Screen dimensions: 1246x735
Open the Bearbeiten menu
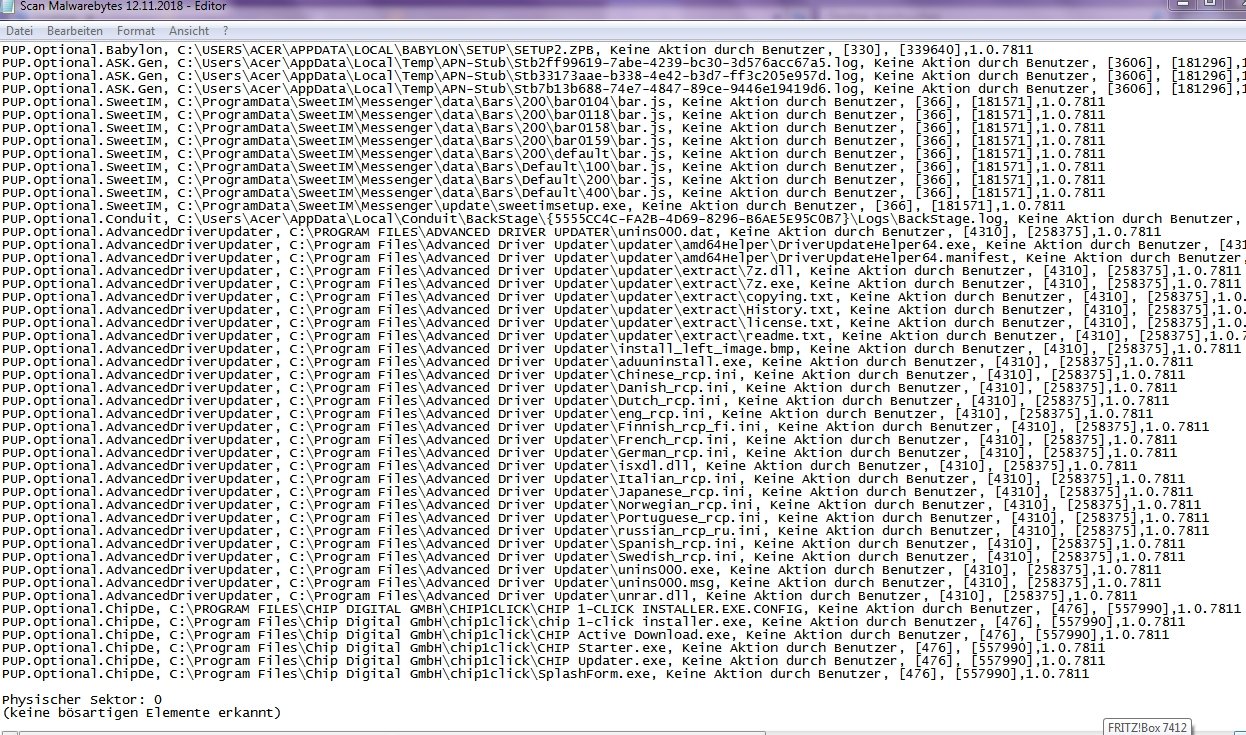[x=74, y=31]
